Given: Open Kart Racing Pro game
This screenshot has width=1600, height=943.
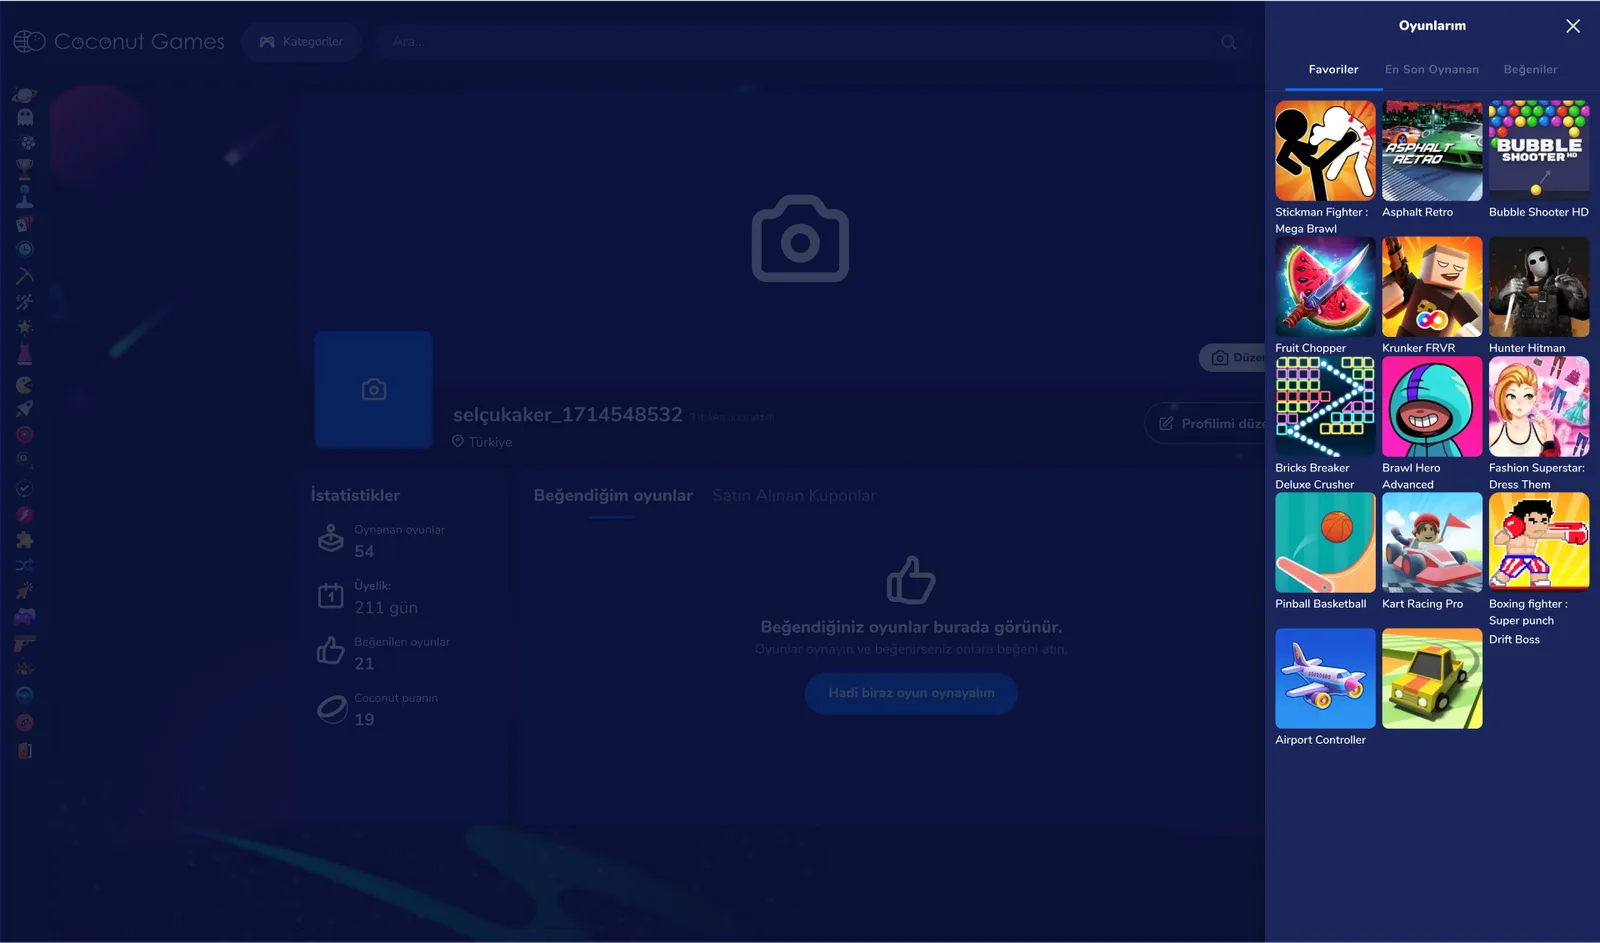Looking at the screenshot, I should pos(1432,543).
